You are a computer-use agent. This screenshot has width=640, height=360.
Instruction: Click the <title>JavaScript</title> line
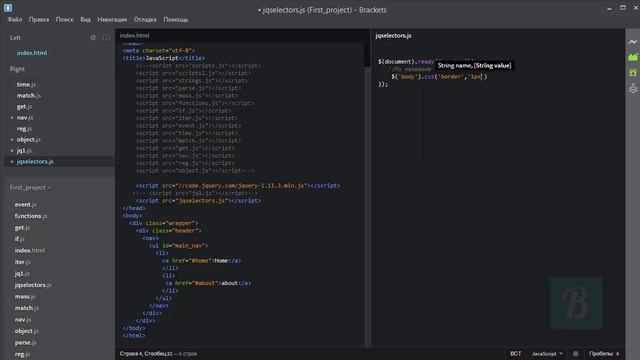[x=164, y=58]
